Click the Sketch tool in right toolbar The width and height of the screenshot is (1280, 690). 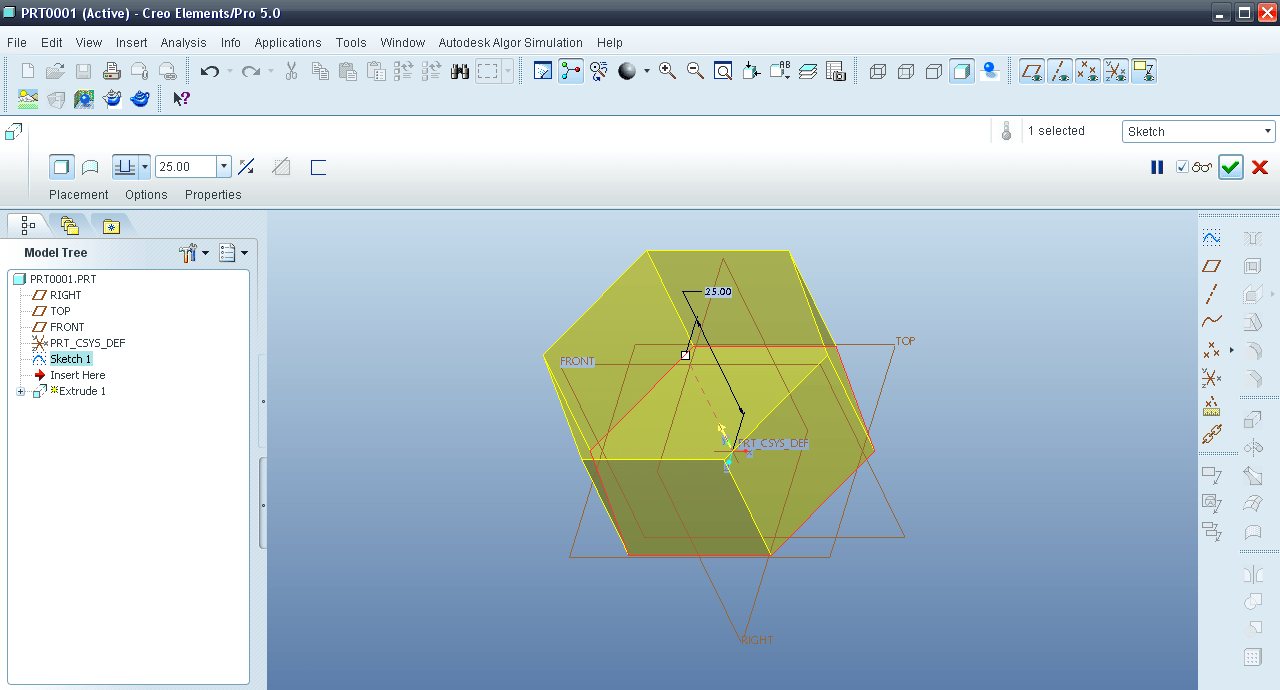pos(1211,238)
